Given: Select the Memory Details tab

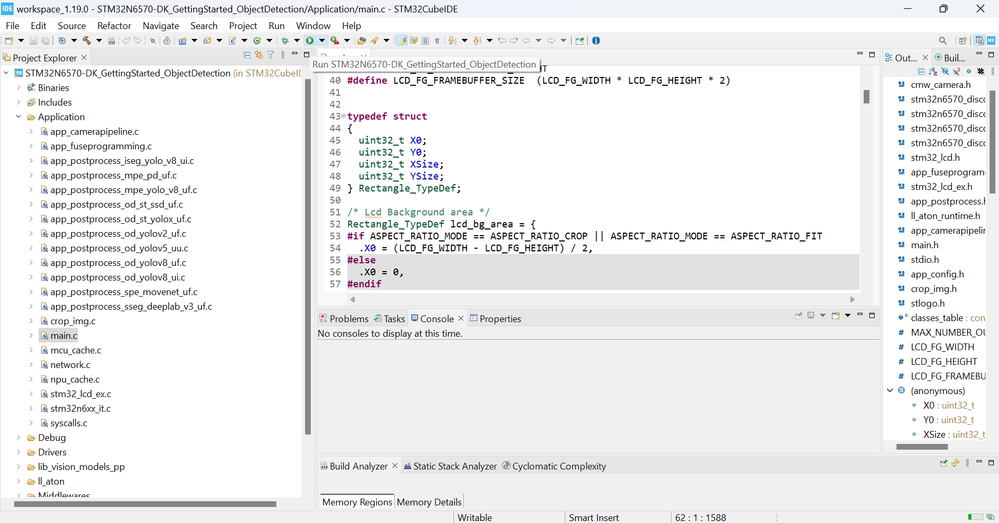Looking at the screenshot, I should pos(429,502).
